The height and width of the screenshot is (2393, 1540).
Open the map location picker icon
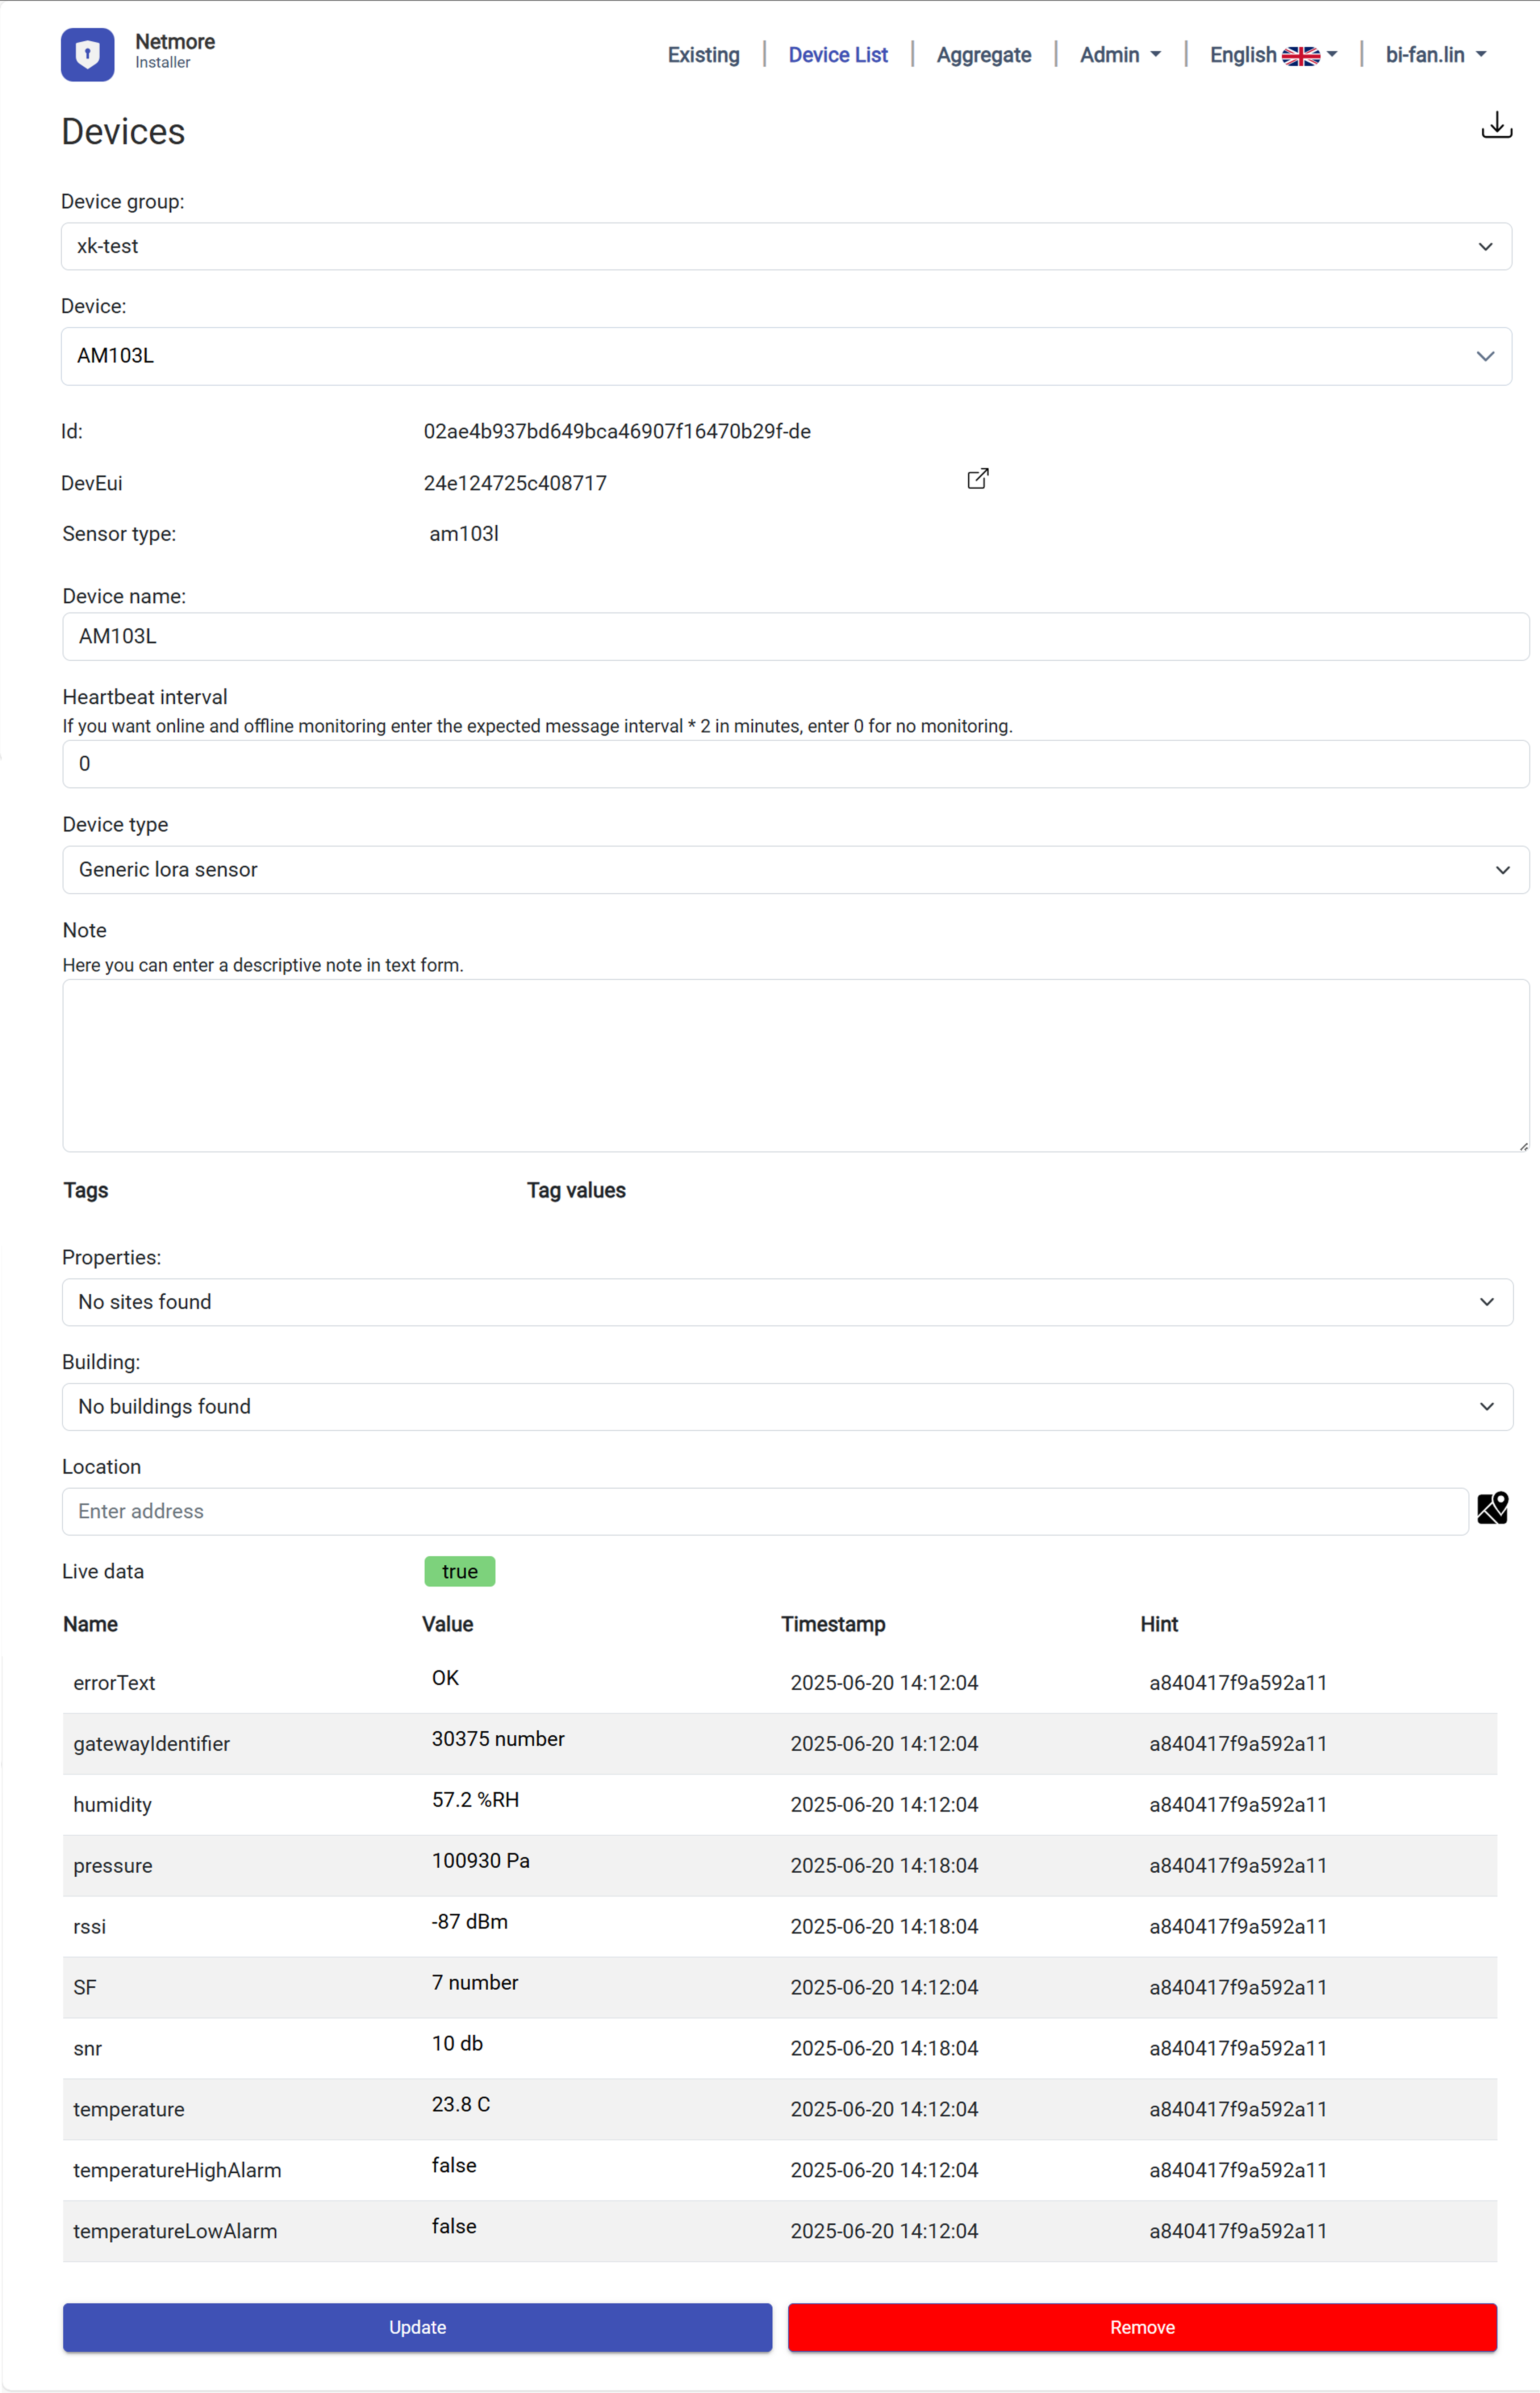pyautogui.click(x=1492, y=1508)
